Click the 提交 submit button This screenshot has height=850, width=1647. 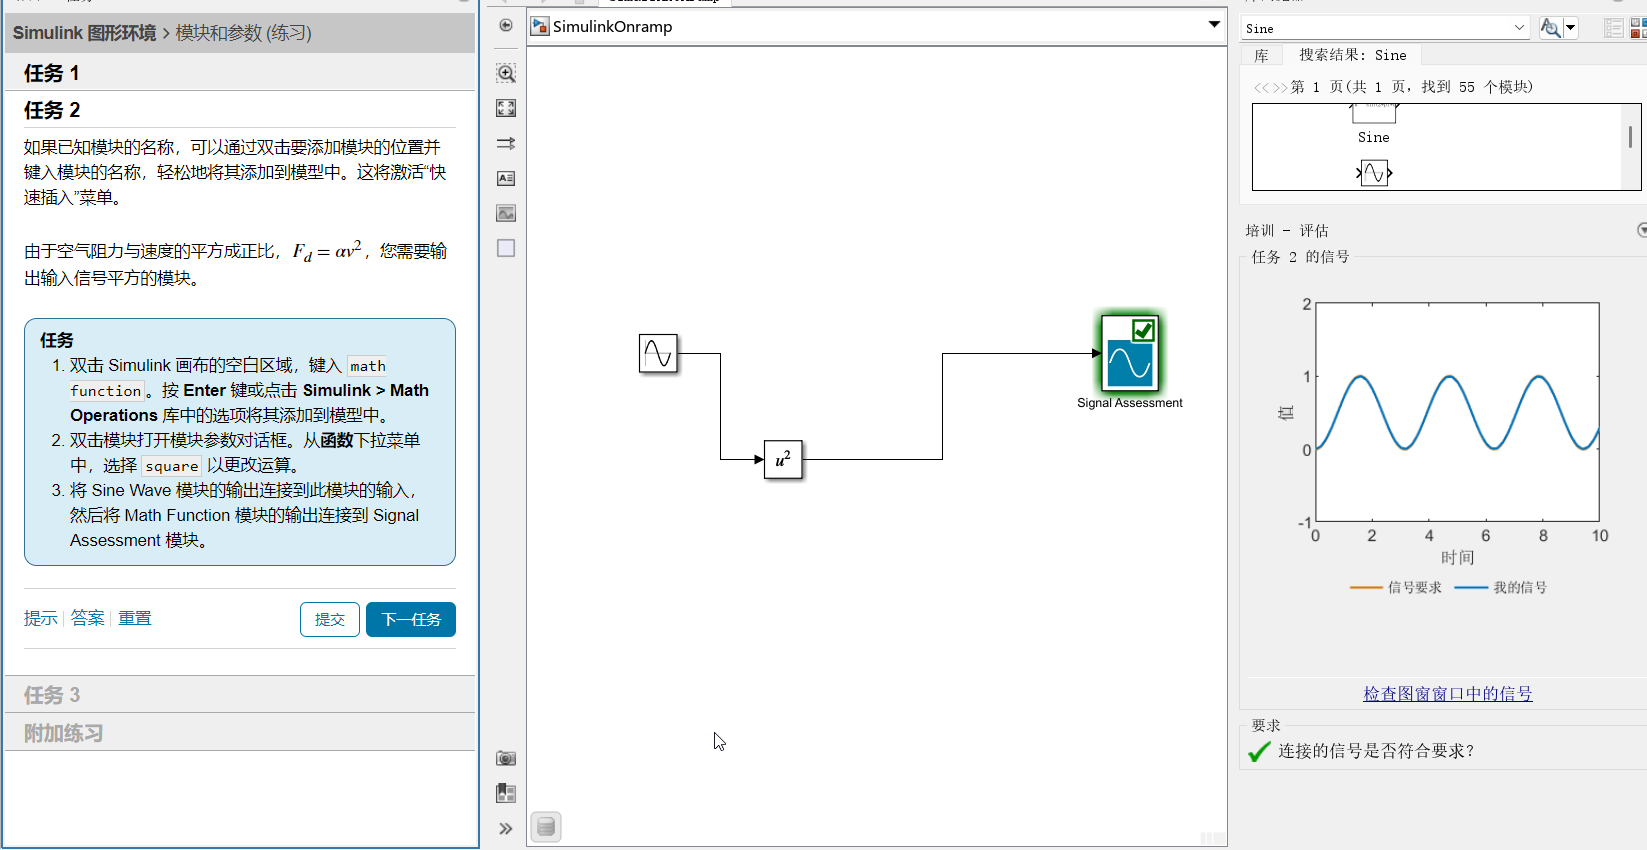tap(330, 620)
